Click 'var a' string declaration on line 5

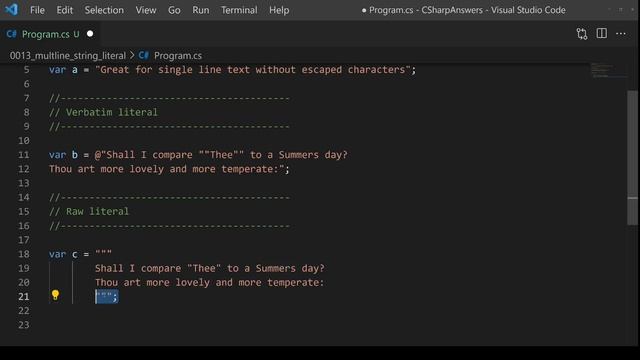click(232, 70)
